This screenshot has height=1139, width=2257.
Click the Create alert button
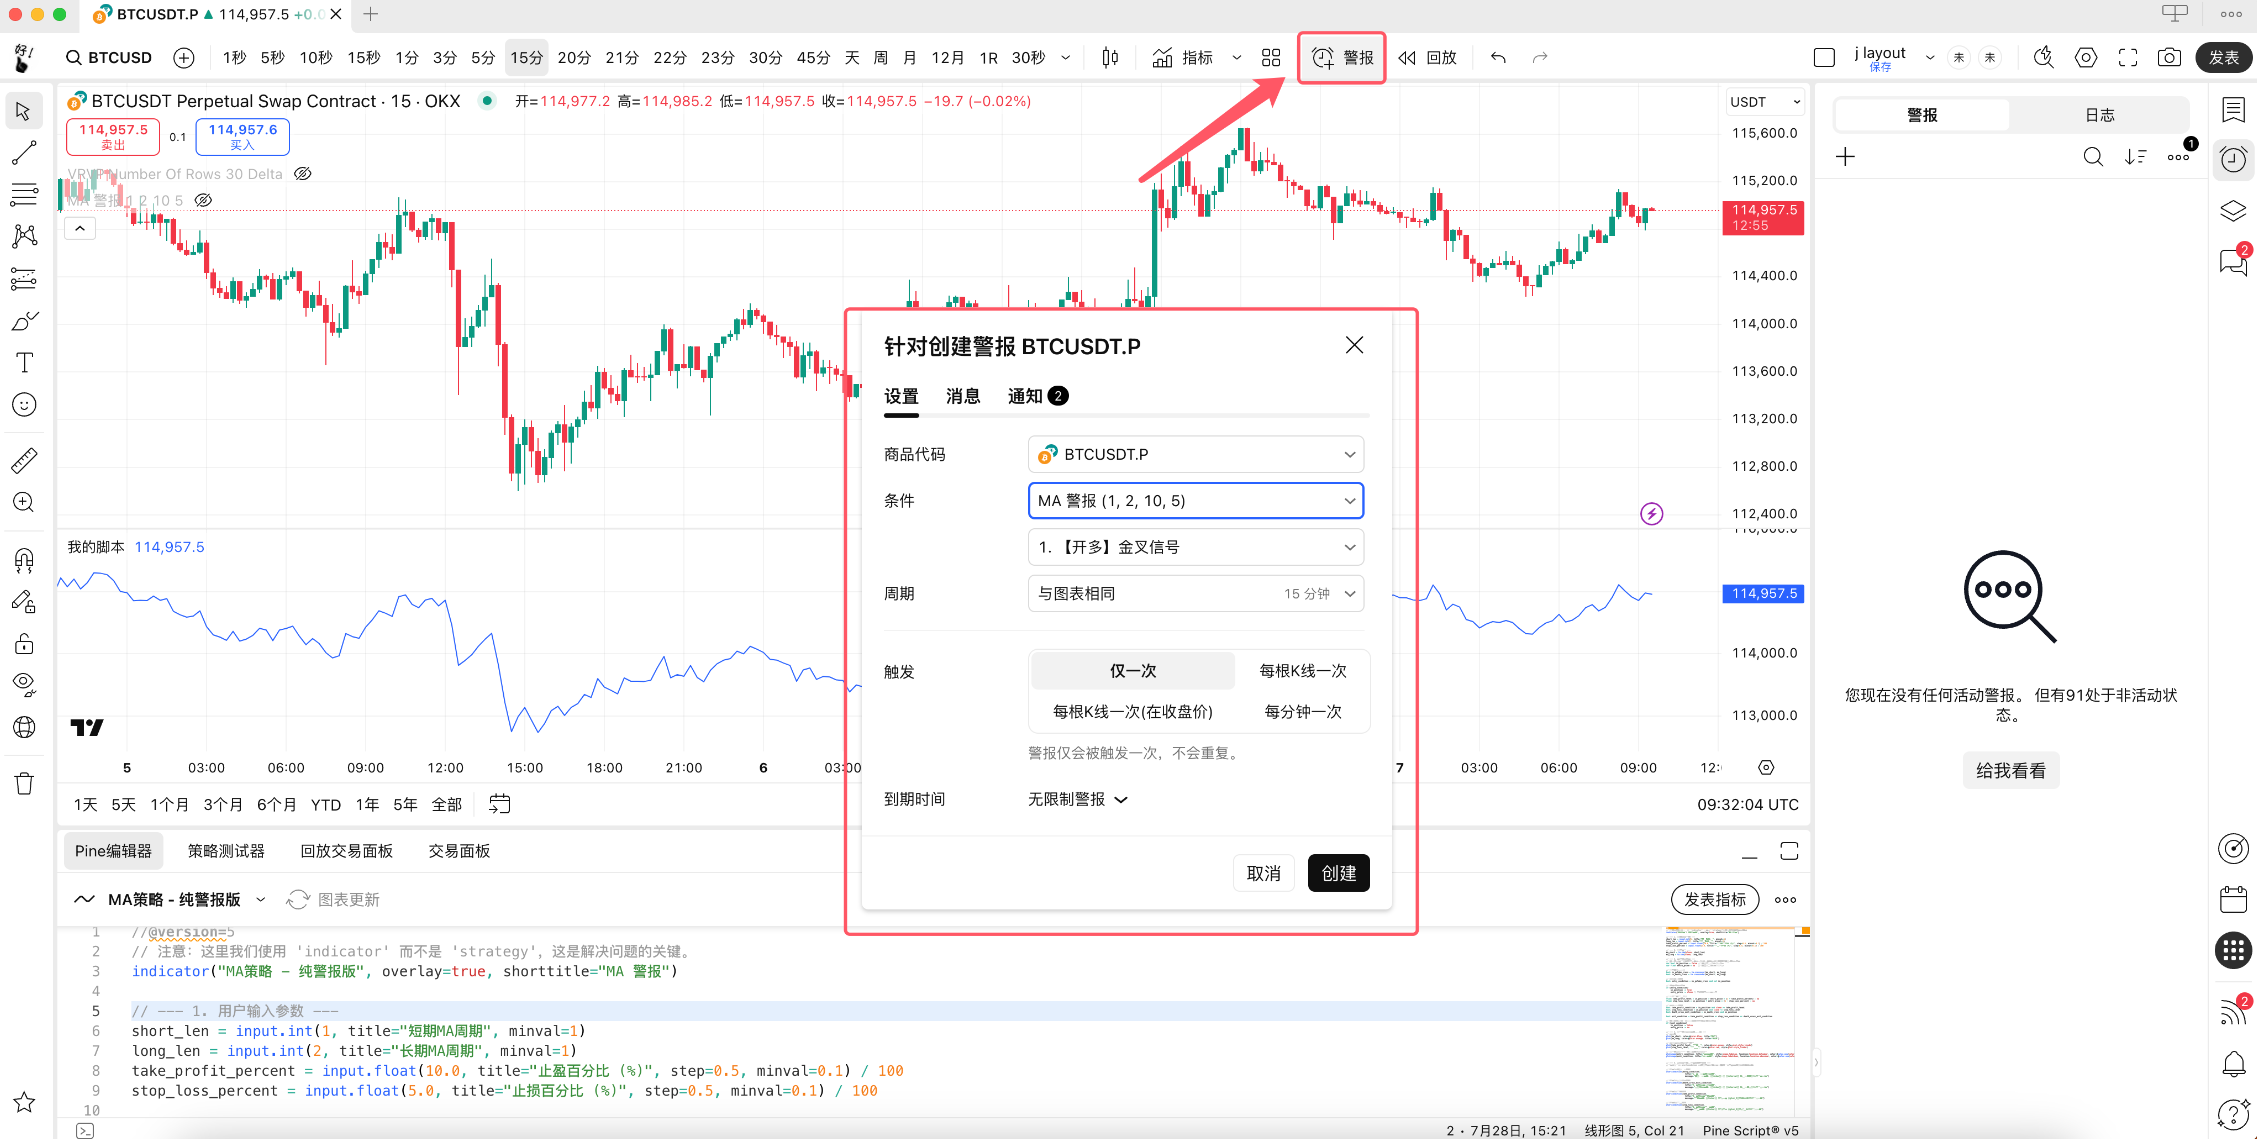(1339, 873)
